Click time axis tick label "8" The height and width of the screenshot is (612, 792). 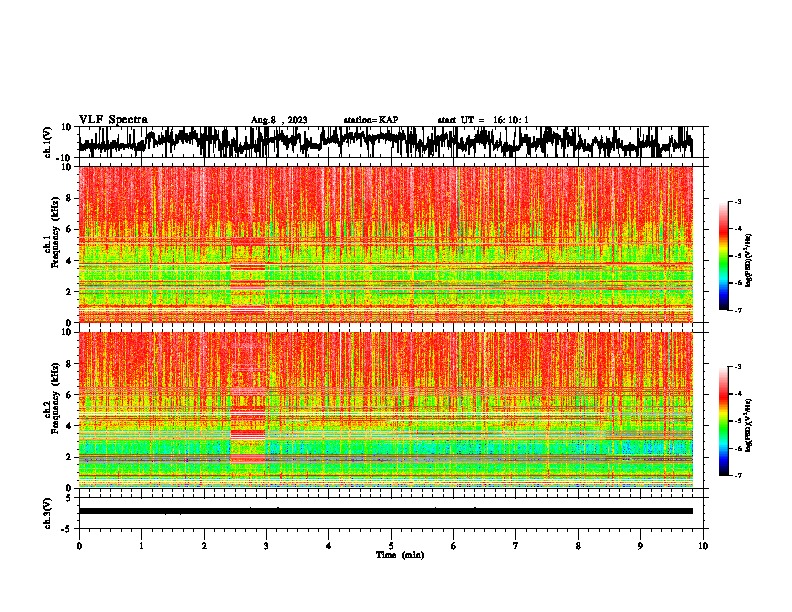click(578, 546)
